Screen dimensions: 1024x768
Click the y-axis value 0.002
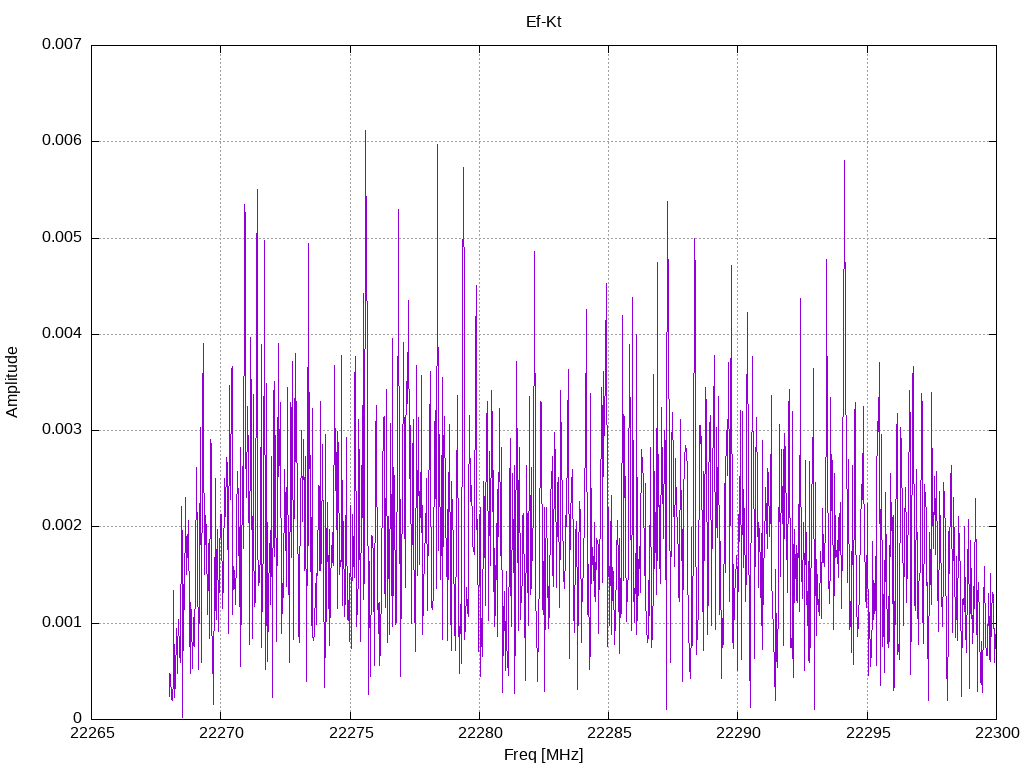point(62,526)
